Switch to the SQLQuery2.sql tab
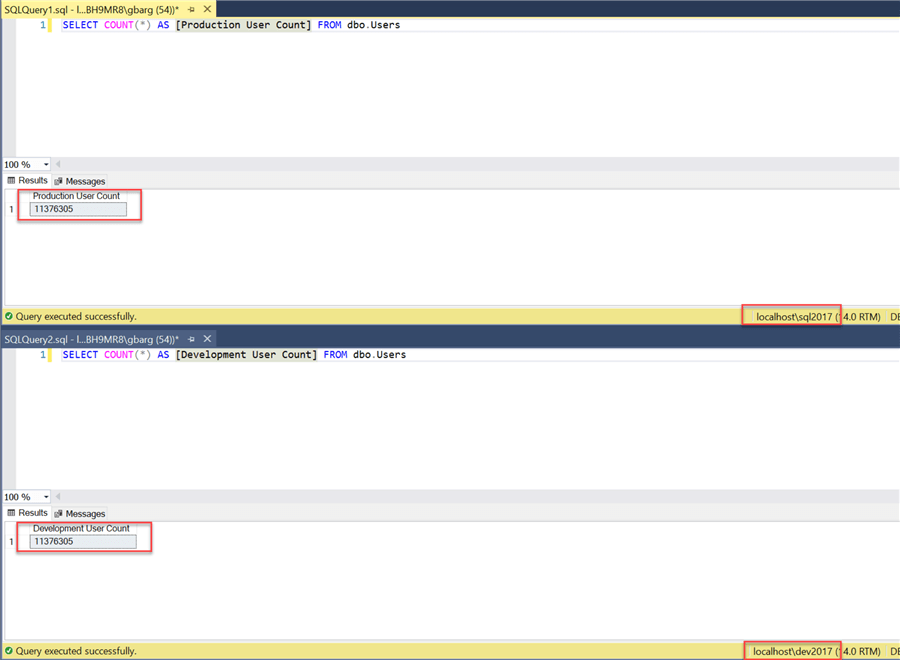Screen dimensions: 900x660 pos(92,340)
